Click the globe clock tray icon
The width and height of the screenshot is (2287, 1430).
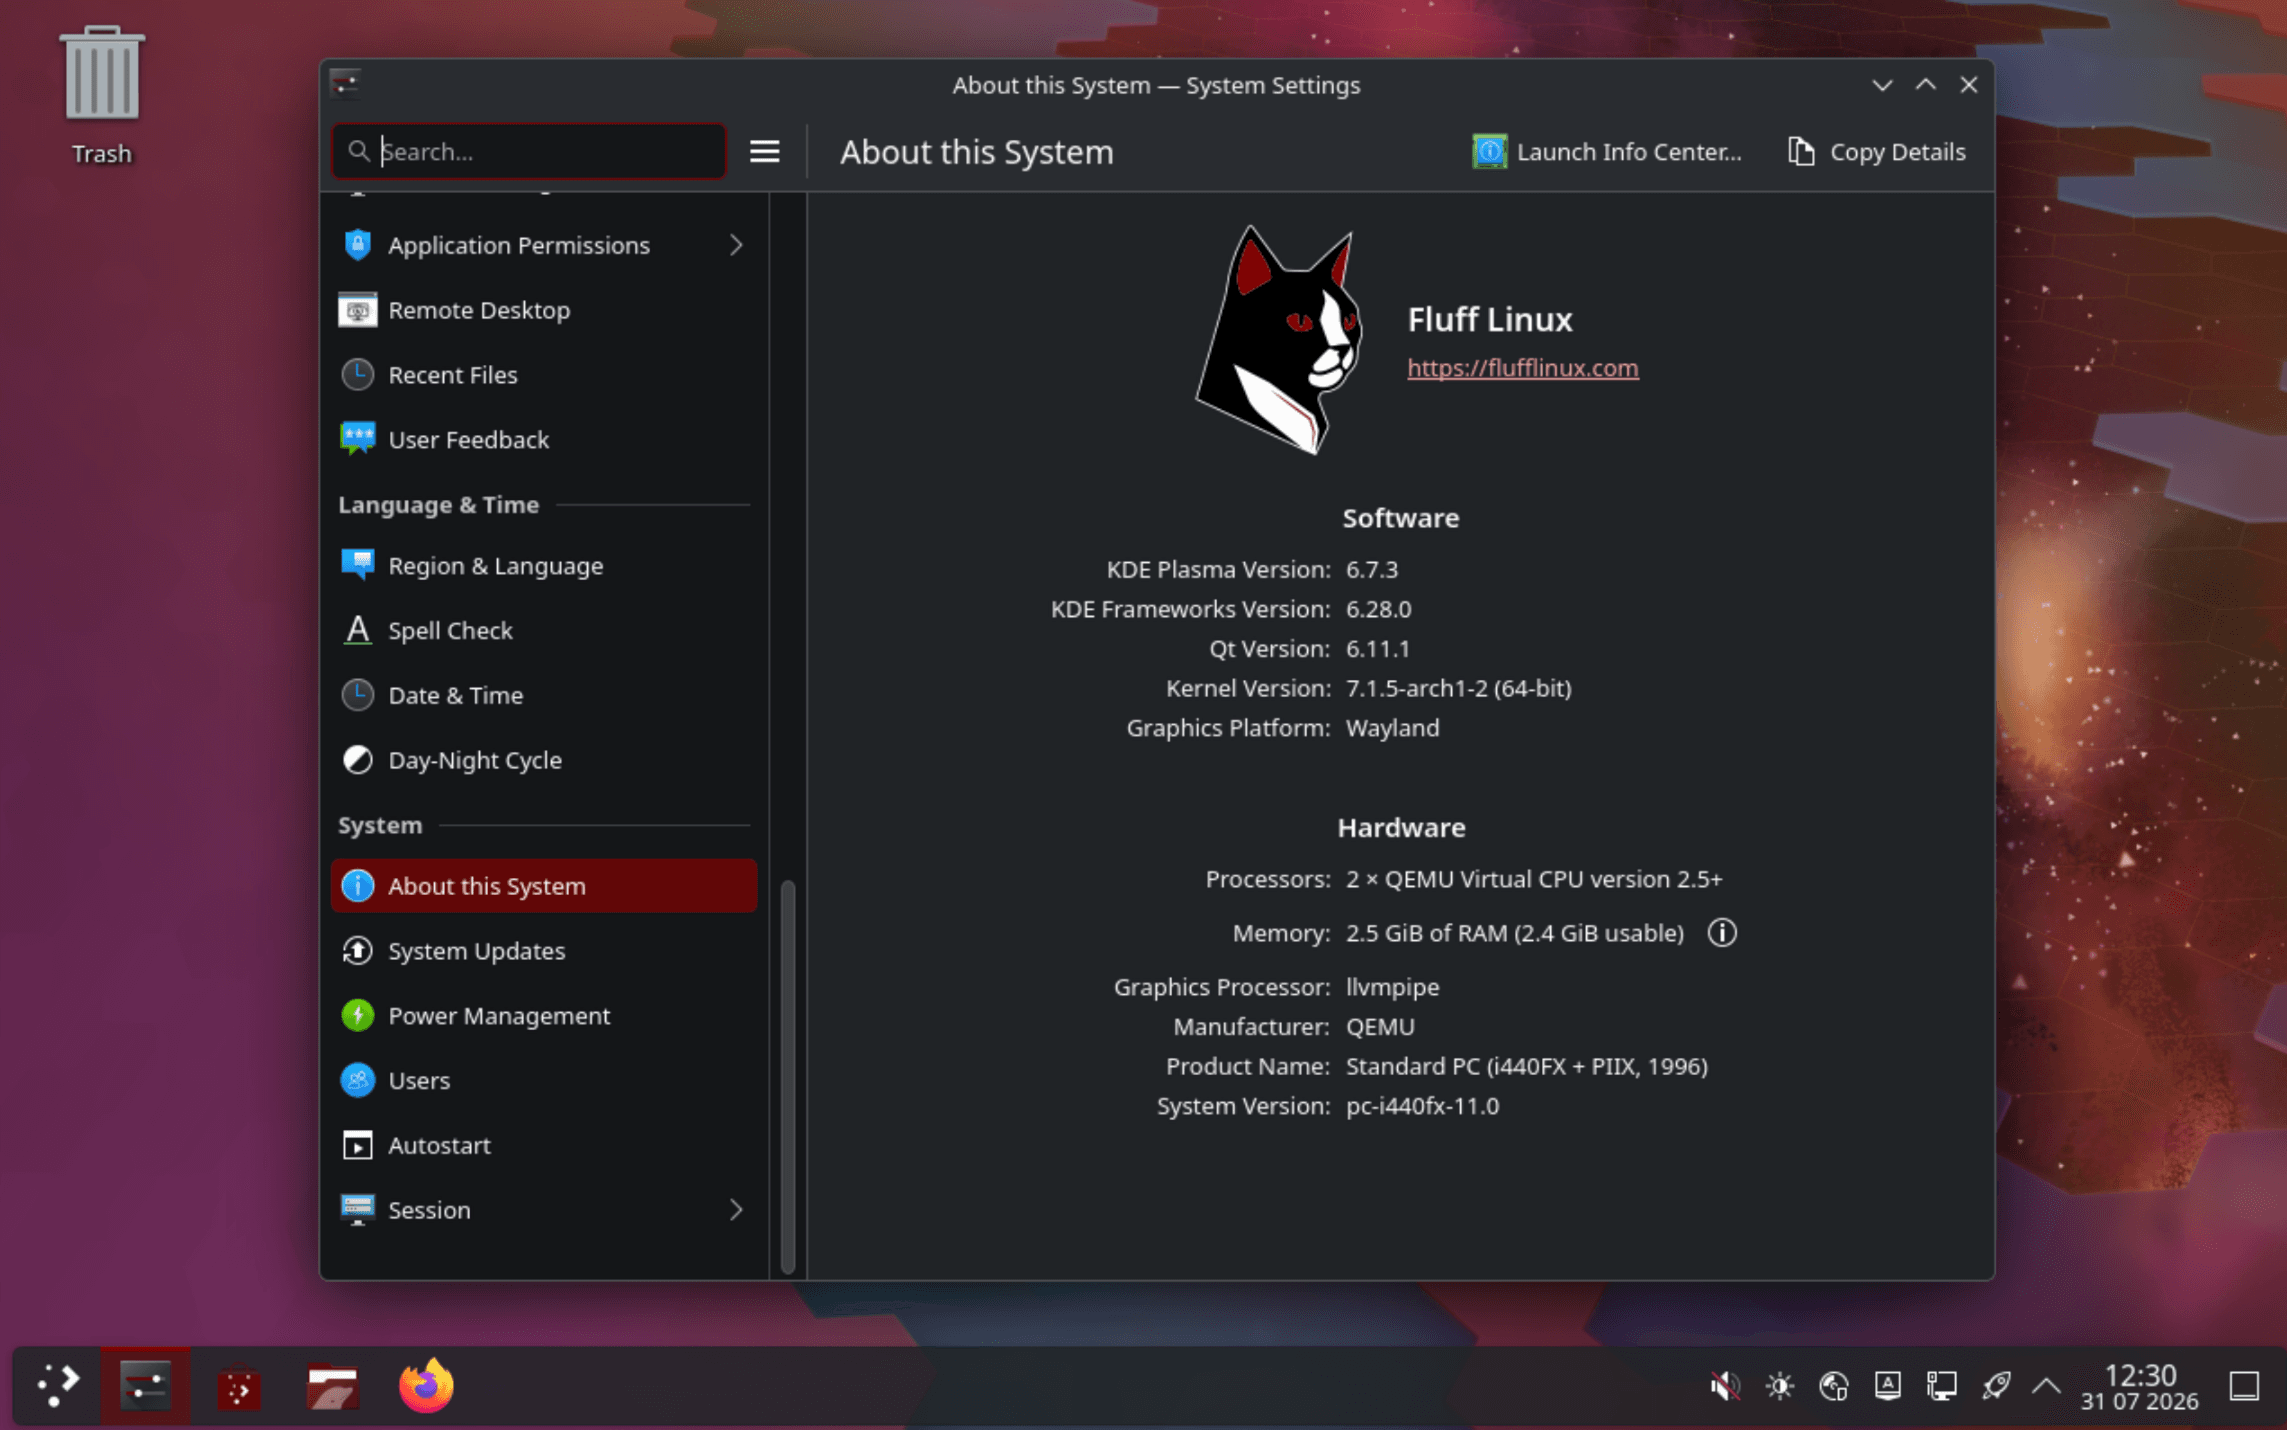1833,1386
